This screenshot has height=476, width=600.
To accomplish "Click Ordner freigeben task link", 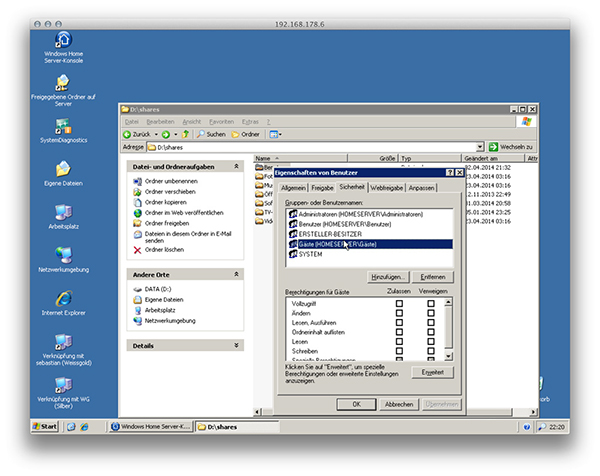I will (x=167, y=223).
